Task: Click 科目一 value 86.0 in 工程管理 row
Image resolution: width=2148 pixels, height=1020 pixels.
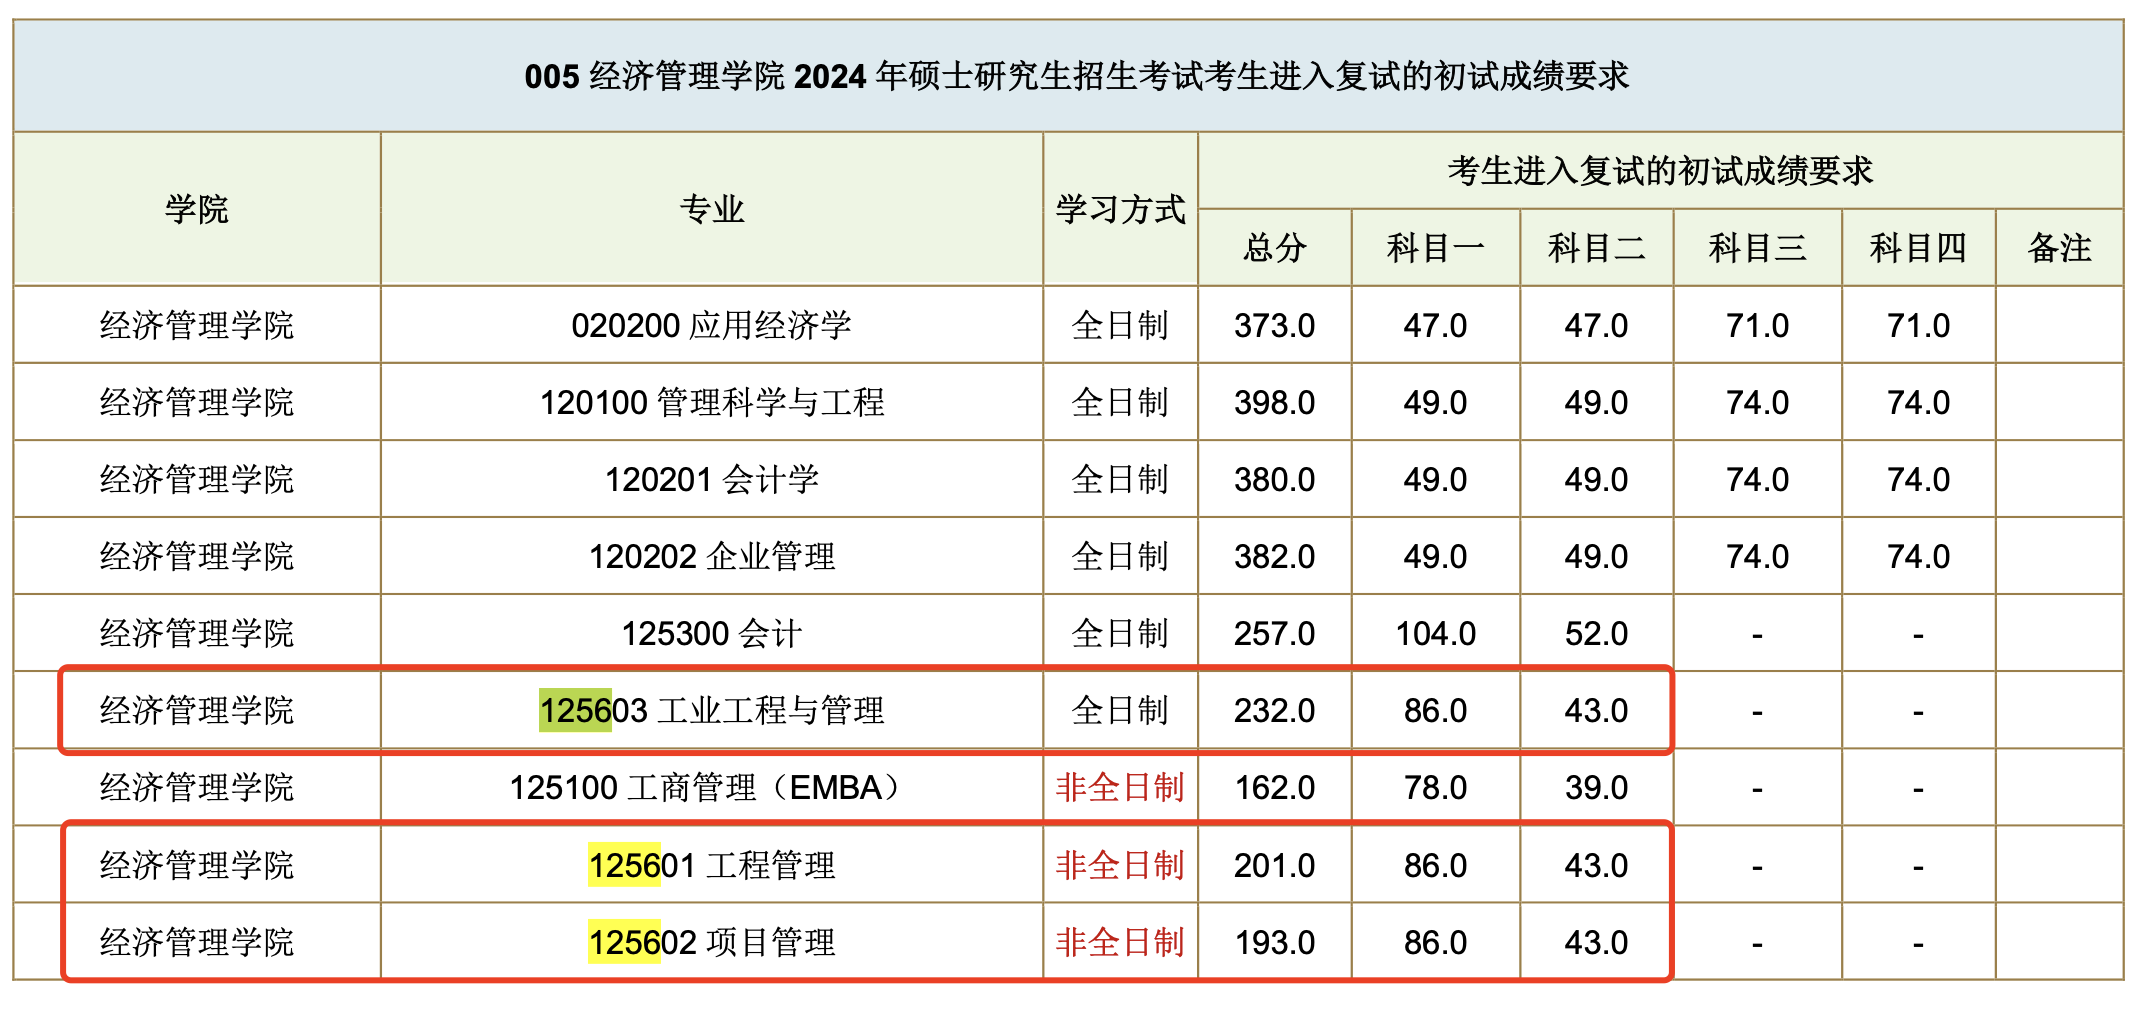Action: [x=1435, y=865]
